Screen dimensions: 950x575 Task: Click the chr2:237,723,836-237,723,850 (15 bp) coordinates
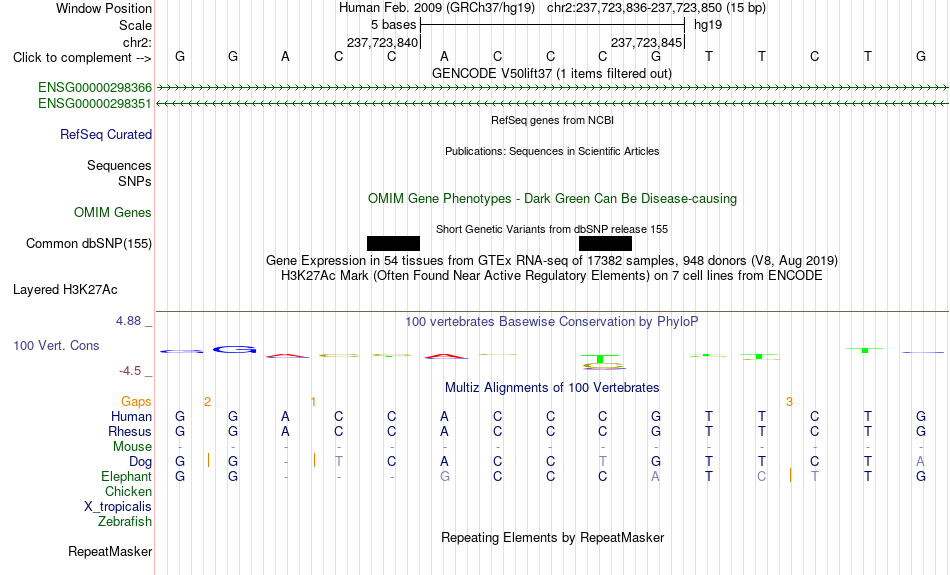pyautogui.click(x=656, y=8)
